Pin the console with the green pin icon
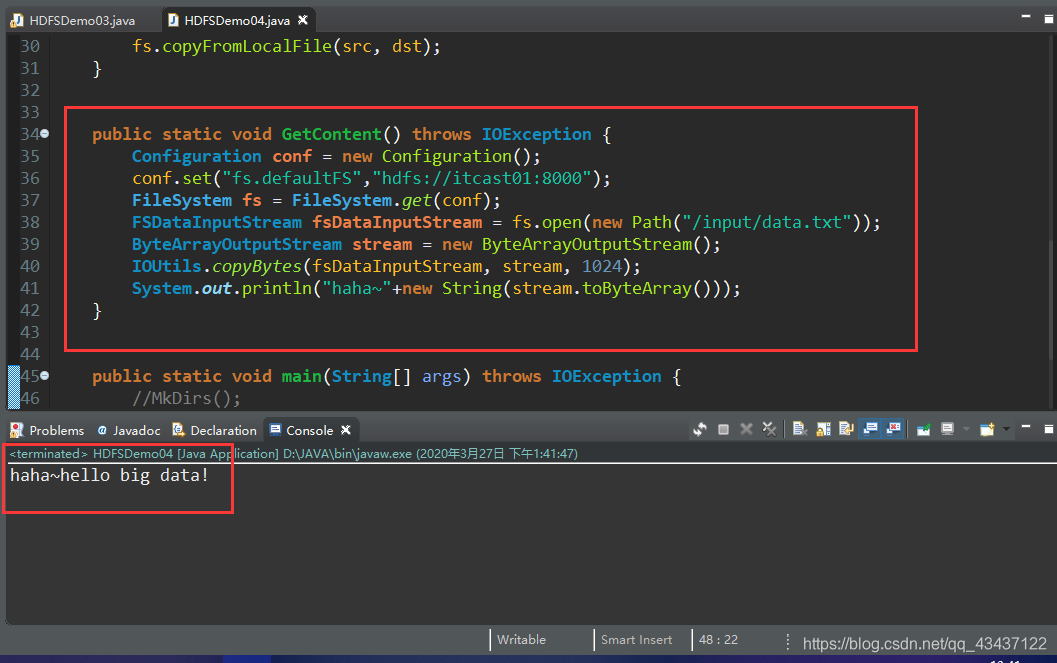This screenshot has height=663, width=1057. (x=924, y=429)
